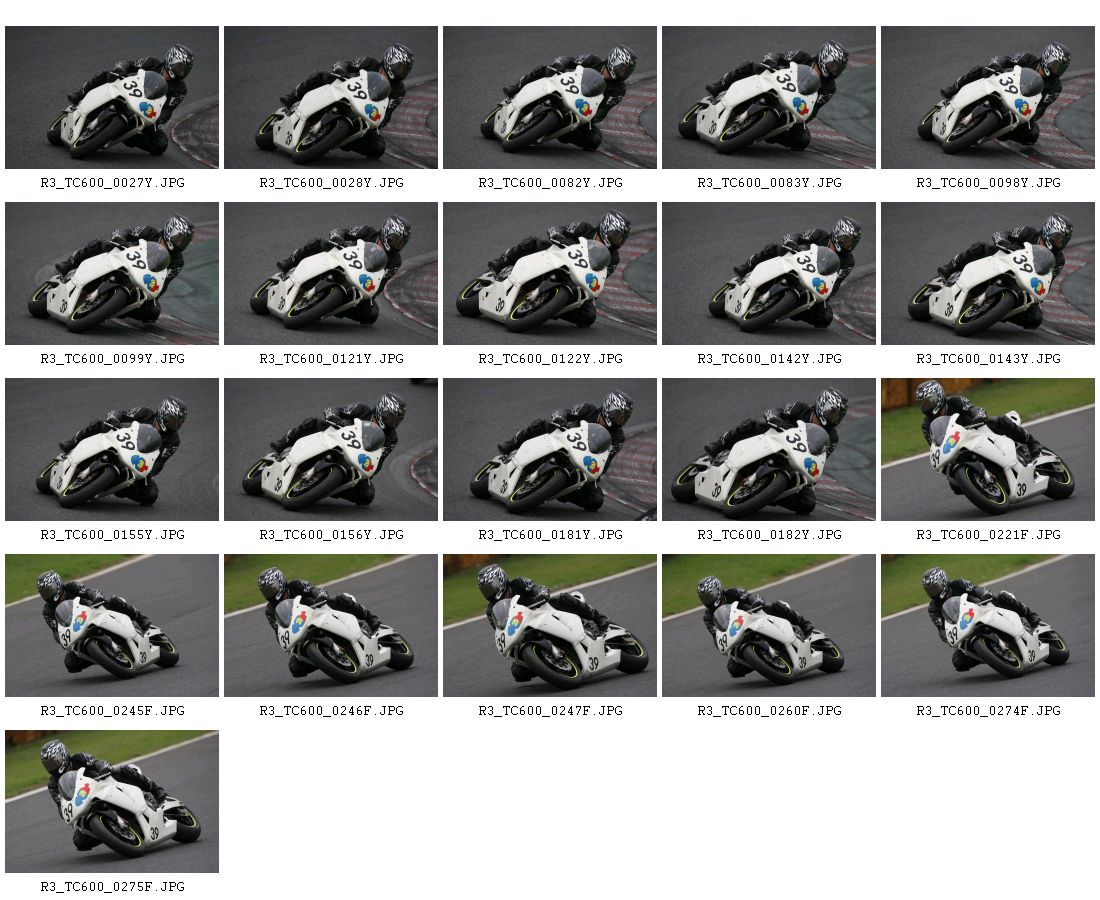Select filename text R3_TC600_0027Y.JPG

[112, 183]
